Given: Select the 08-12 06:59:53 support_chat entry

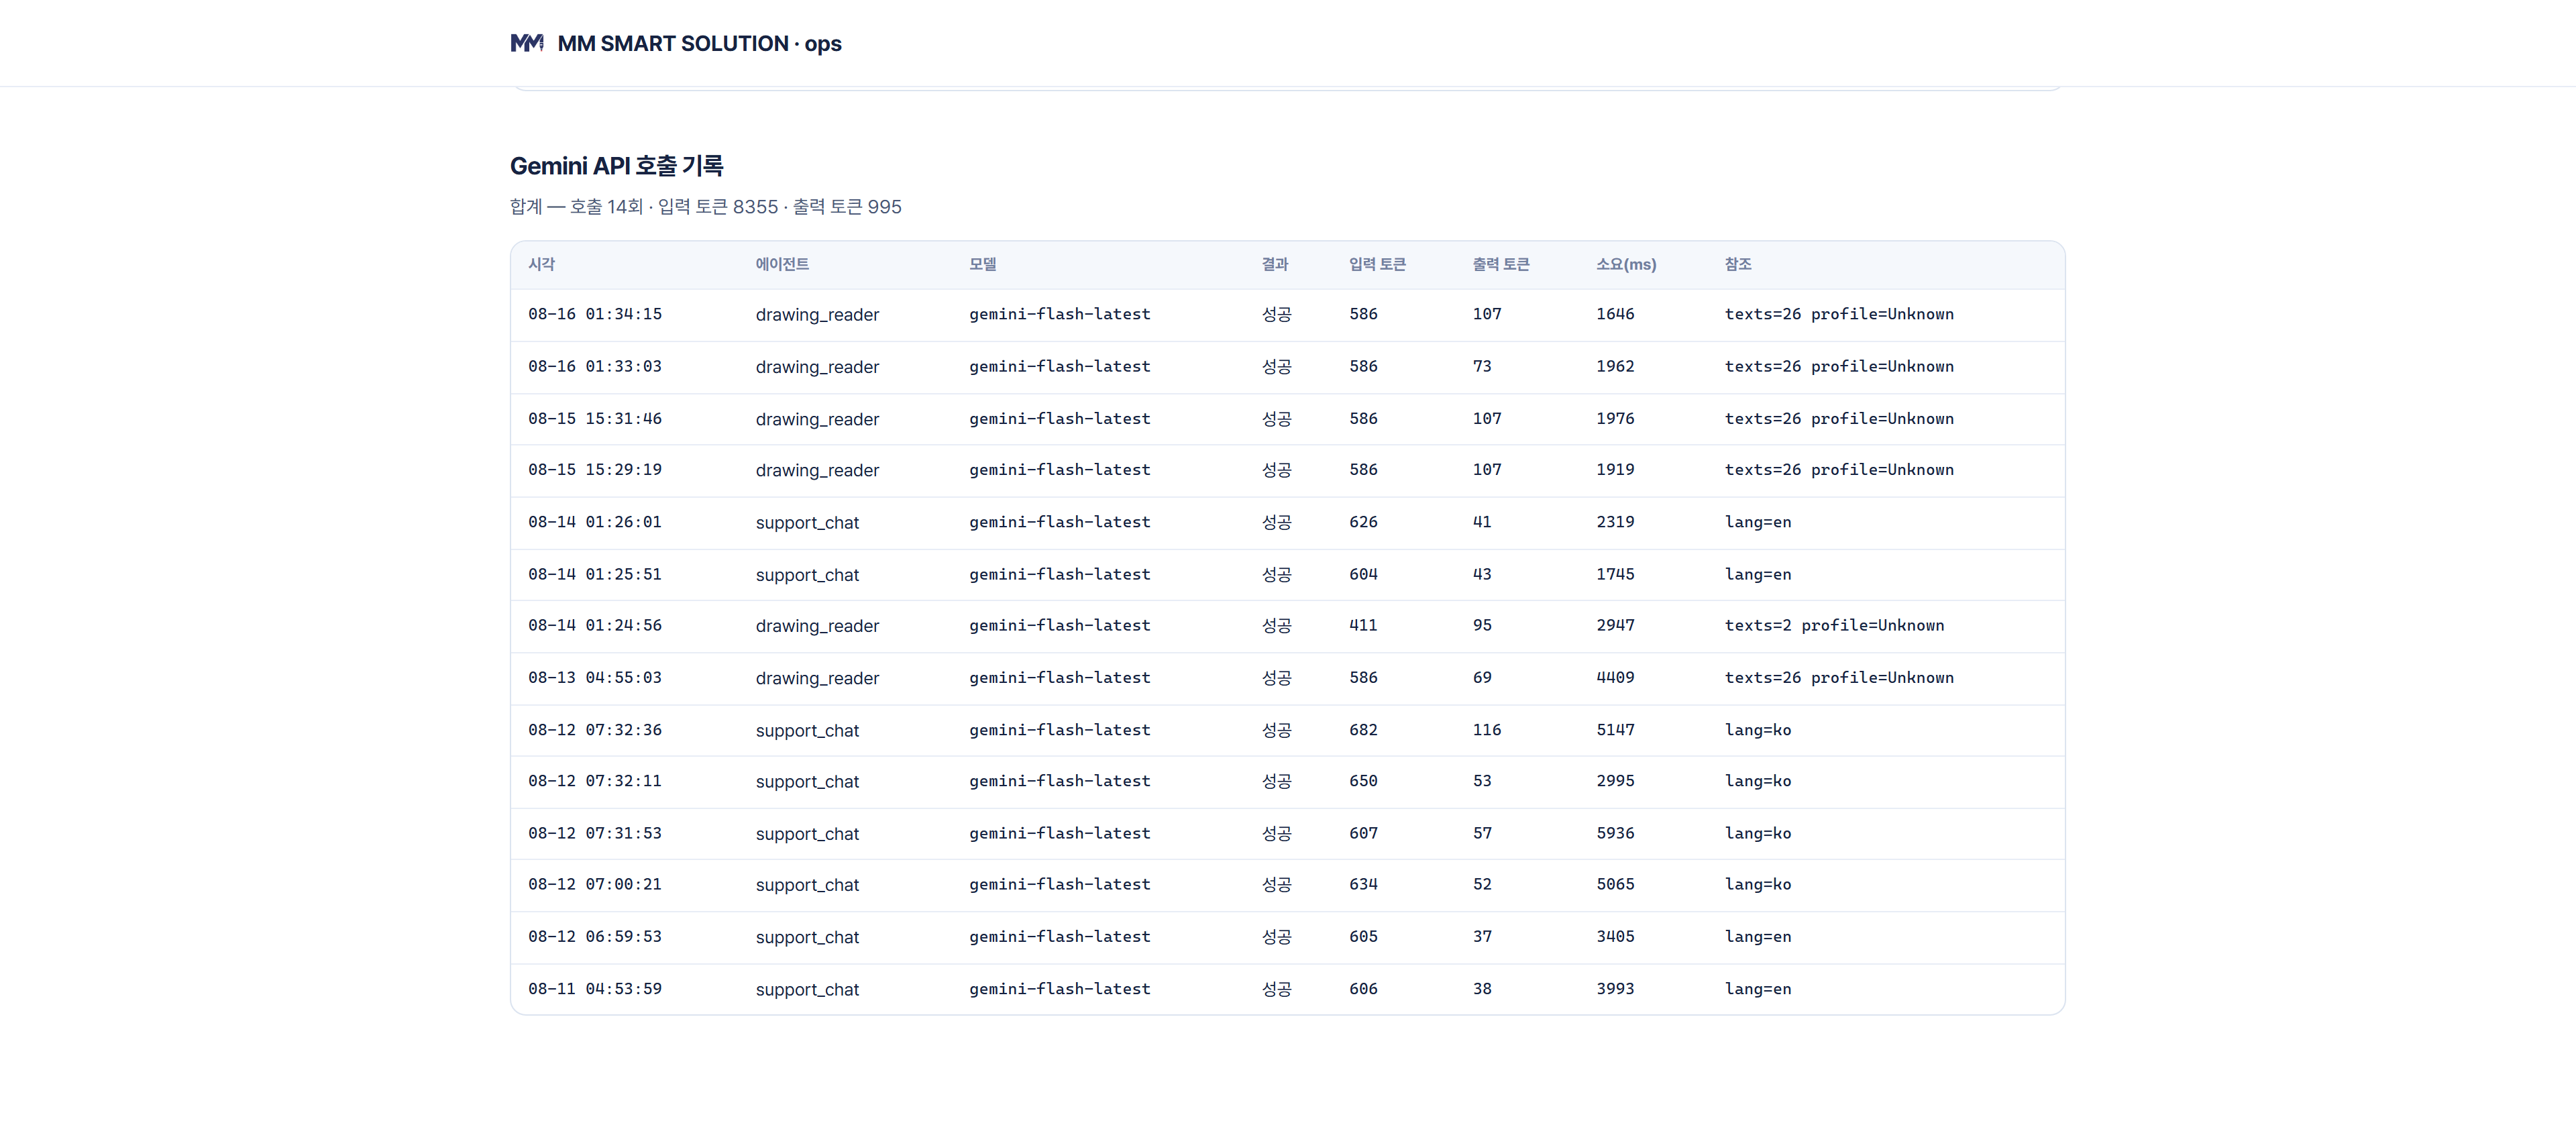Looking at the screenshot, I should [x=1287, y=937].
